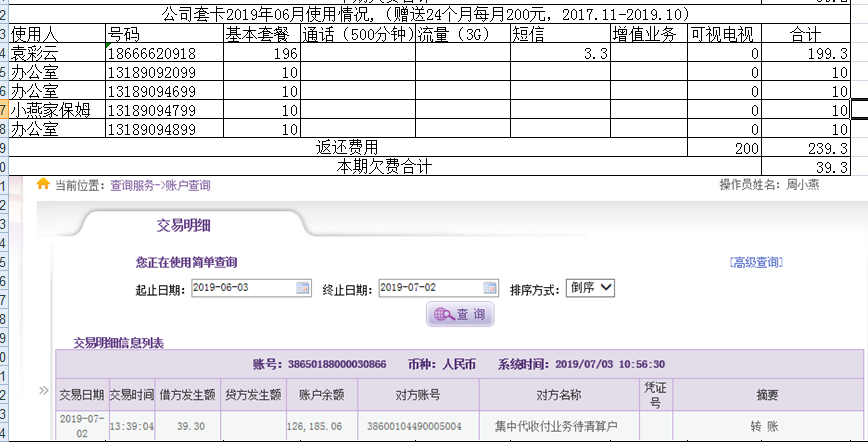868x442 pixels.
Task: Click the 本期欠费合计 total cell 39.3
Action: [x=814, y=166]
